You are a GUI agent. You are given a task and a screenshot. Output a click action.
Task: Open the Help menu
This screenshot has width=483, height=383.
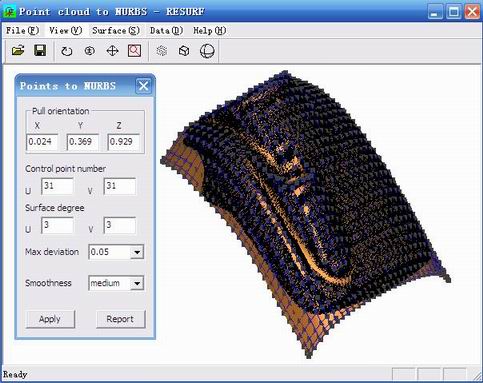pos(209,31)
